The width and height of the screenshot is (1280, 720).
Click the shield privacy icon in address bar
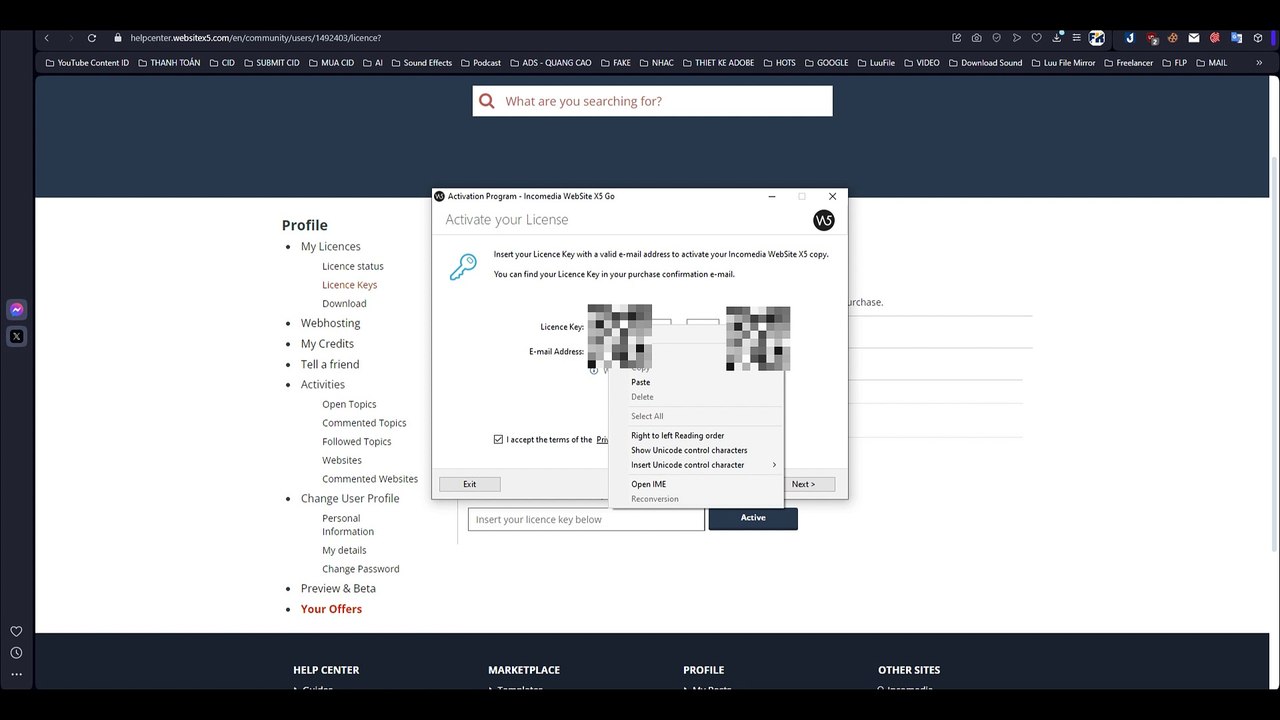(997, 38)
